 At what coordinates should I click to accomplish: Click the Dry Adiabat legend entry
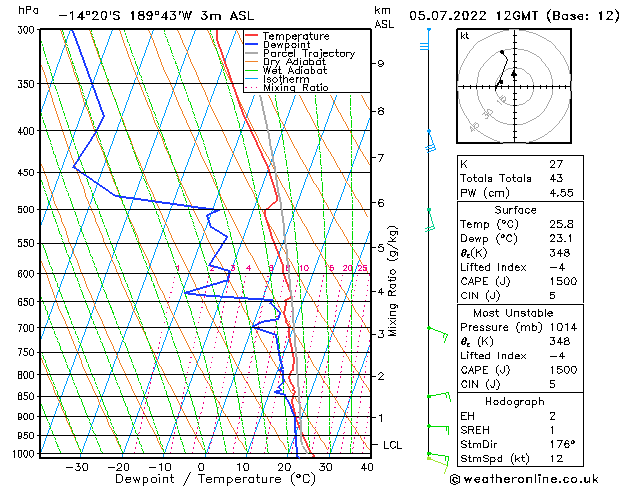click(x=286, y=62)
